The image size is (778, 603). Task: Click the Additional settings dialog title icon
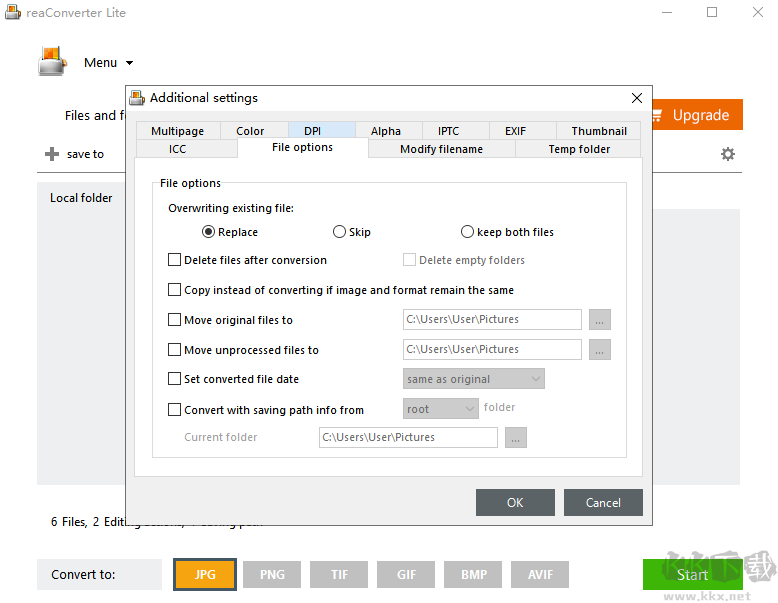[137, 98]
